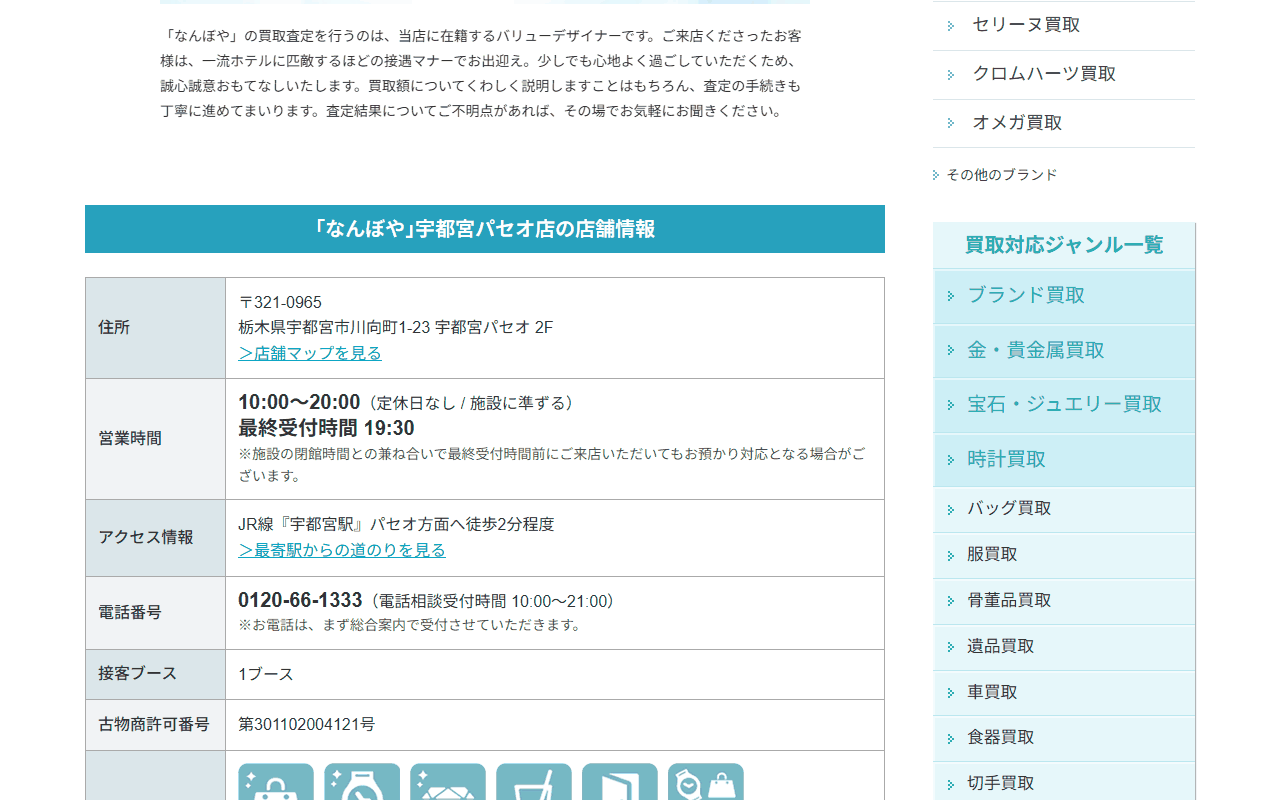Click the 1ブース cell value
1280x800 pixels.
tap(266, 674)
